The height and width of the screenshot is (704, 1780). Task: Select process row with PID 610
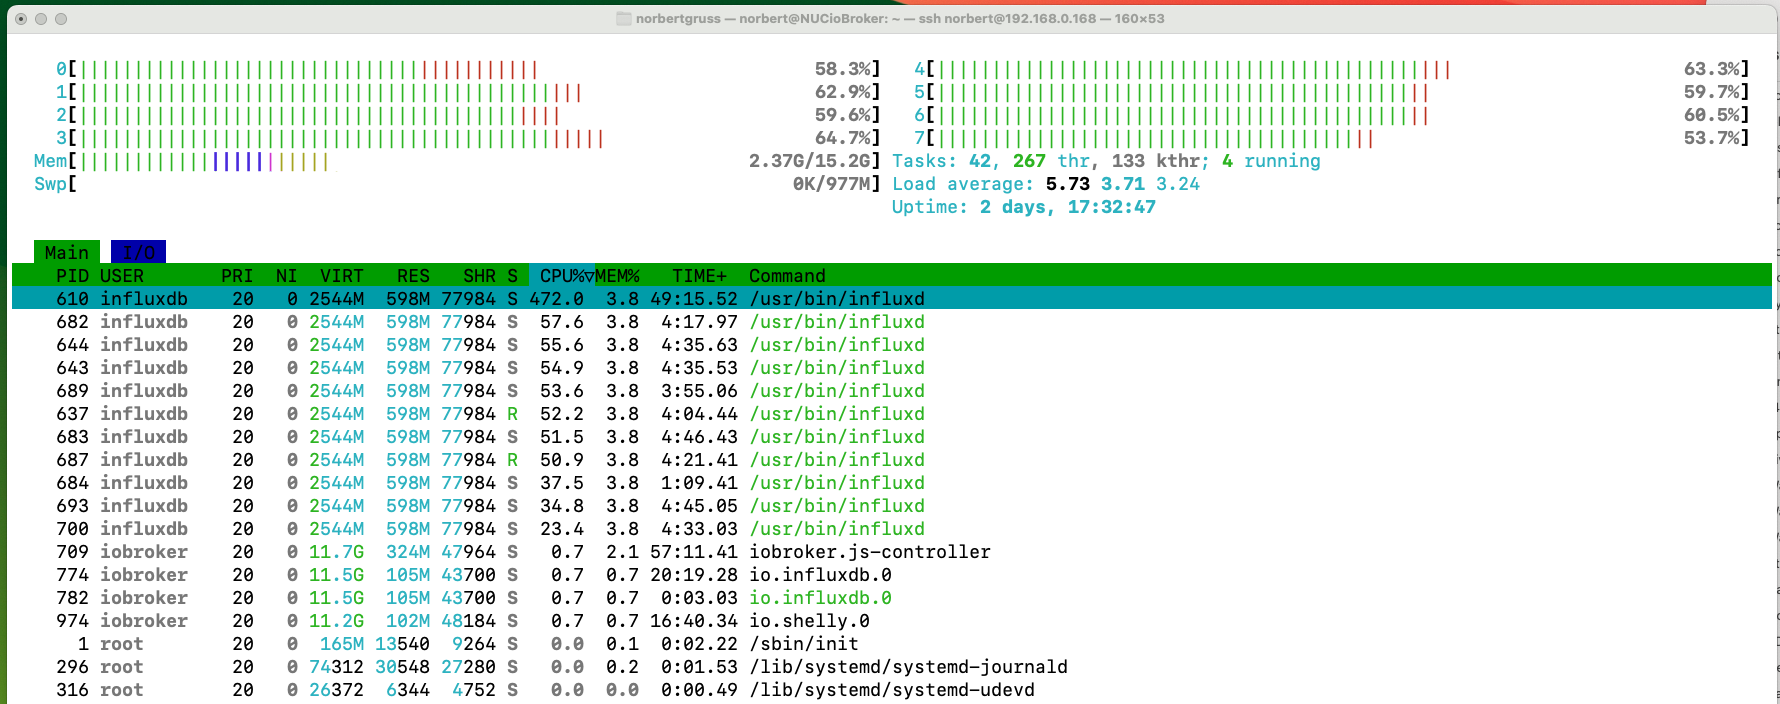coord(891,299)
